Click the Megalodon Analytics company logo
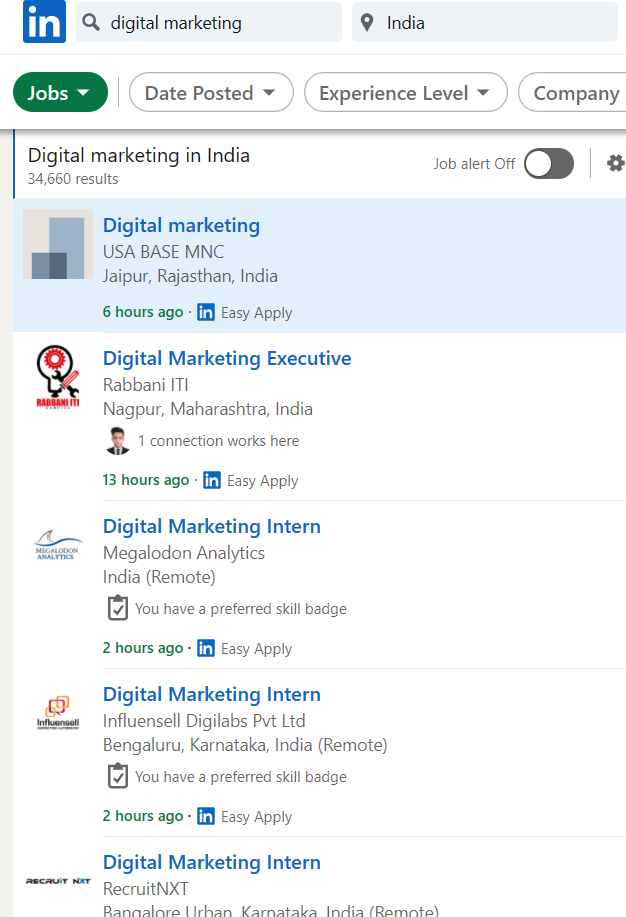Image resolution: width=626 pixels, height=917 pixels. tap(58, 545)
